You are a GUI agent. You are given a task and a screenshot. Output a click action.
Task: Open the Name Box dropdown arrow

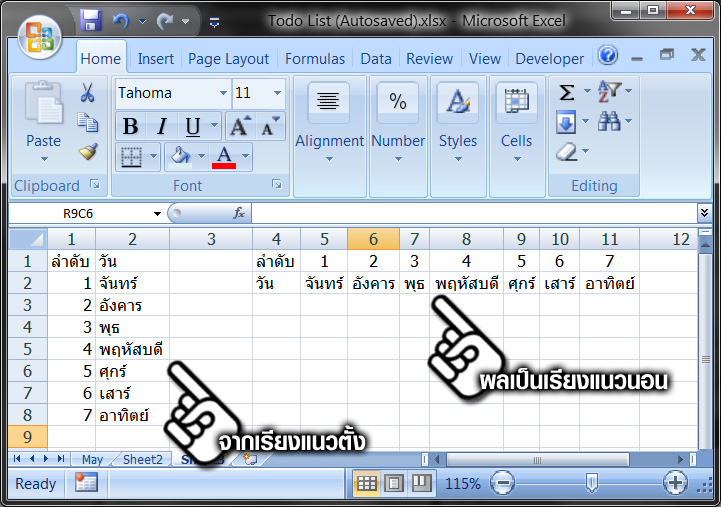(157, 214)
